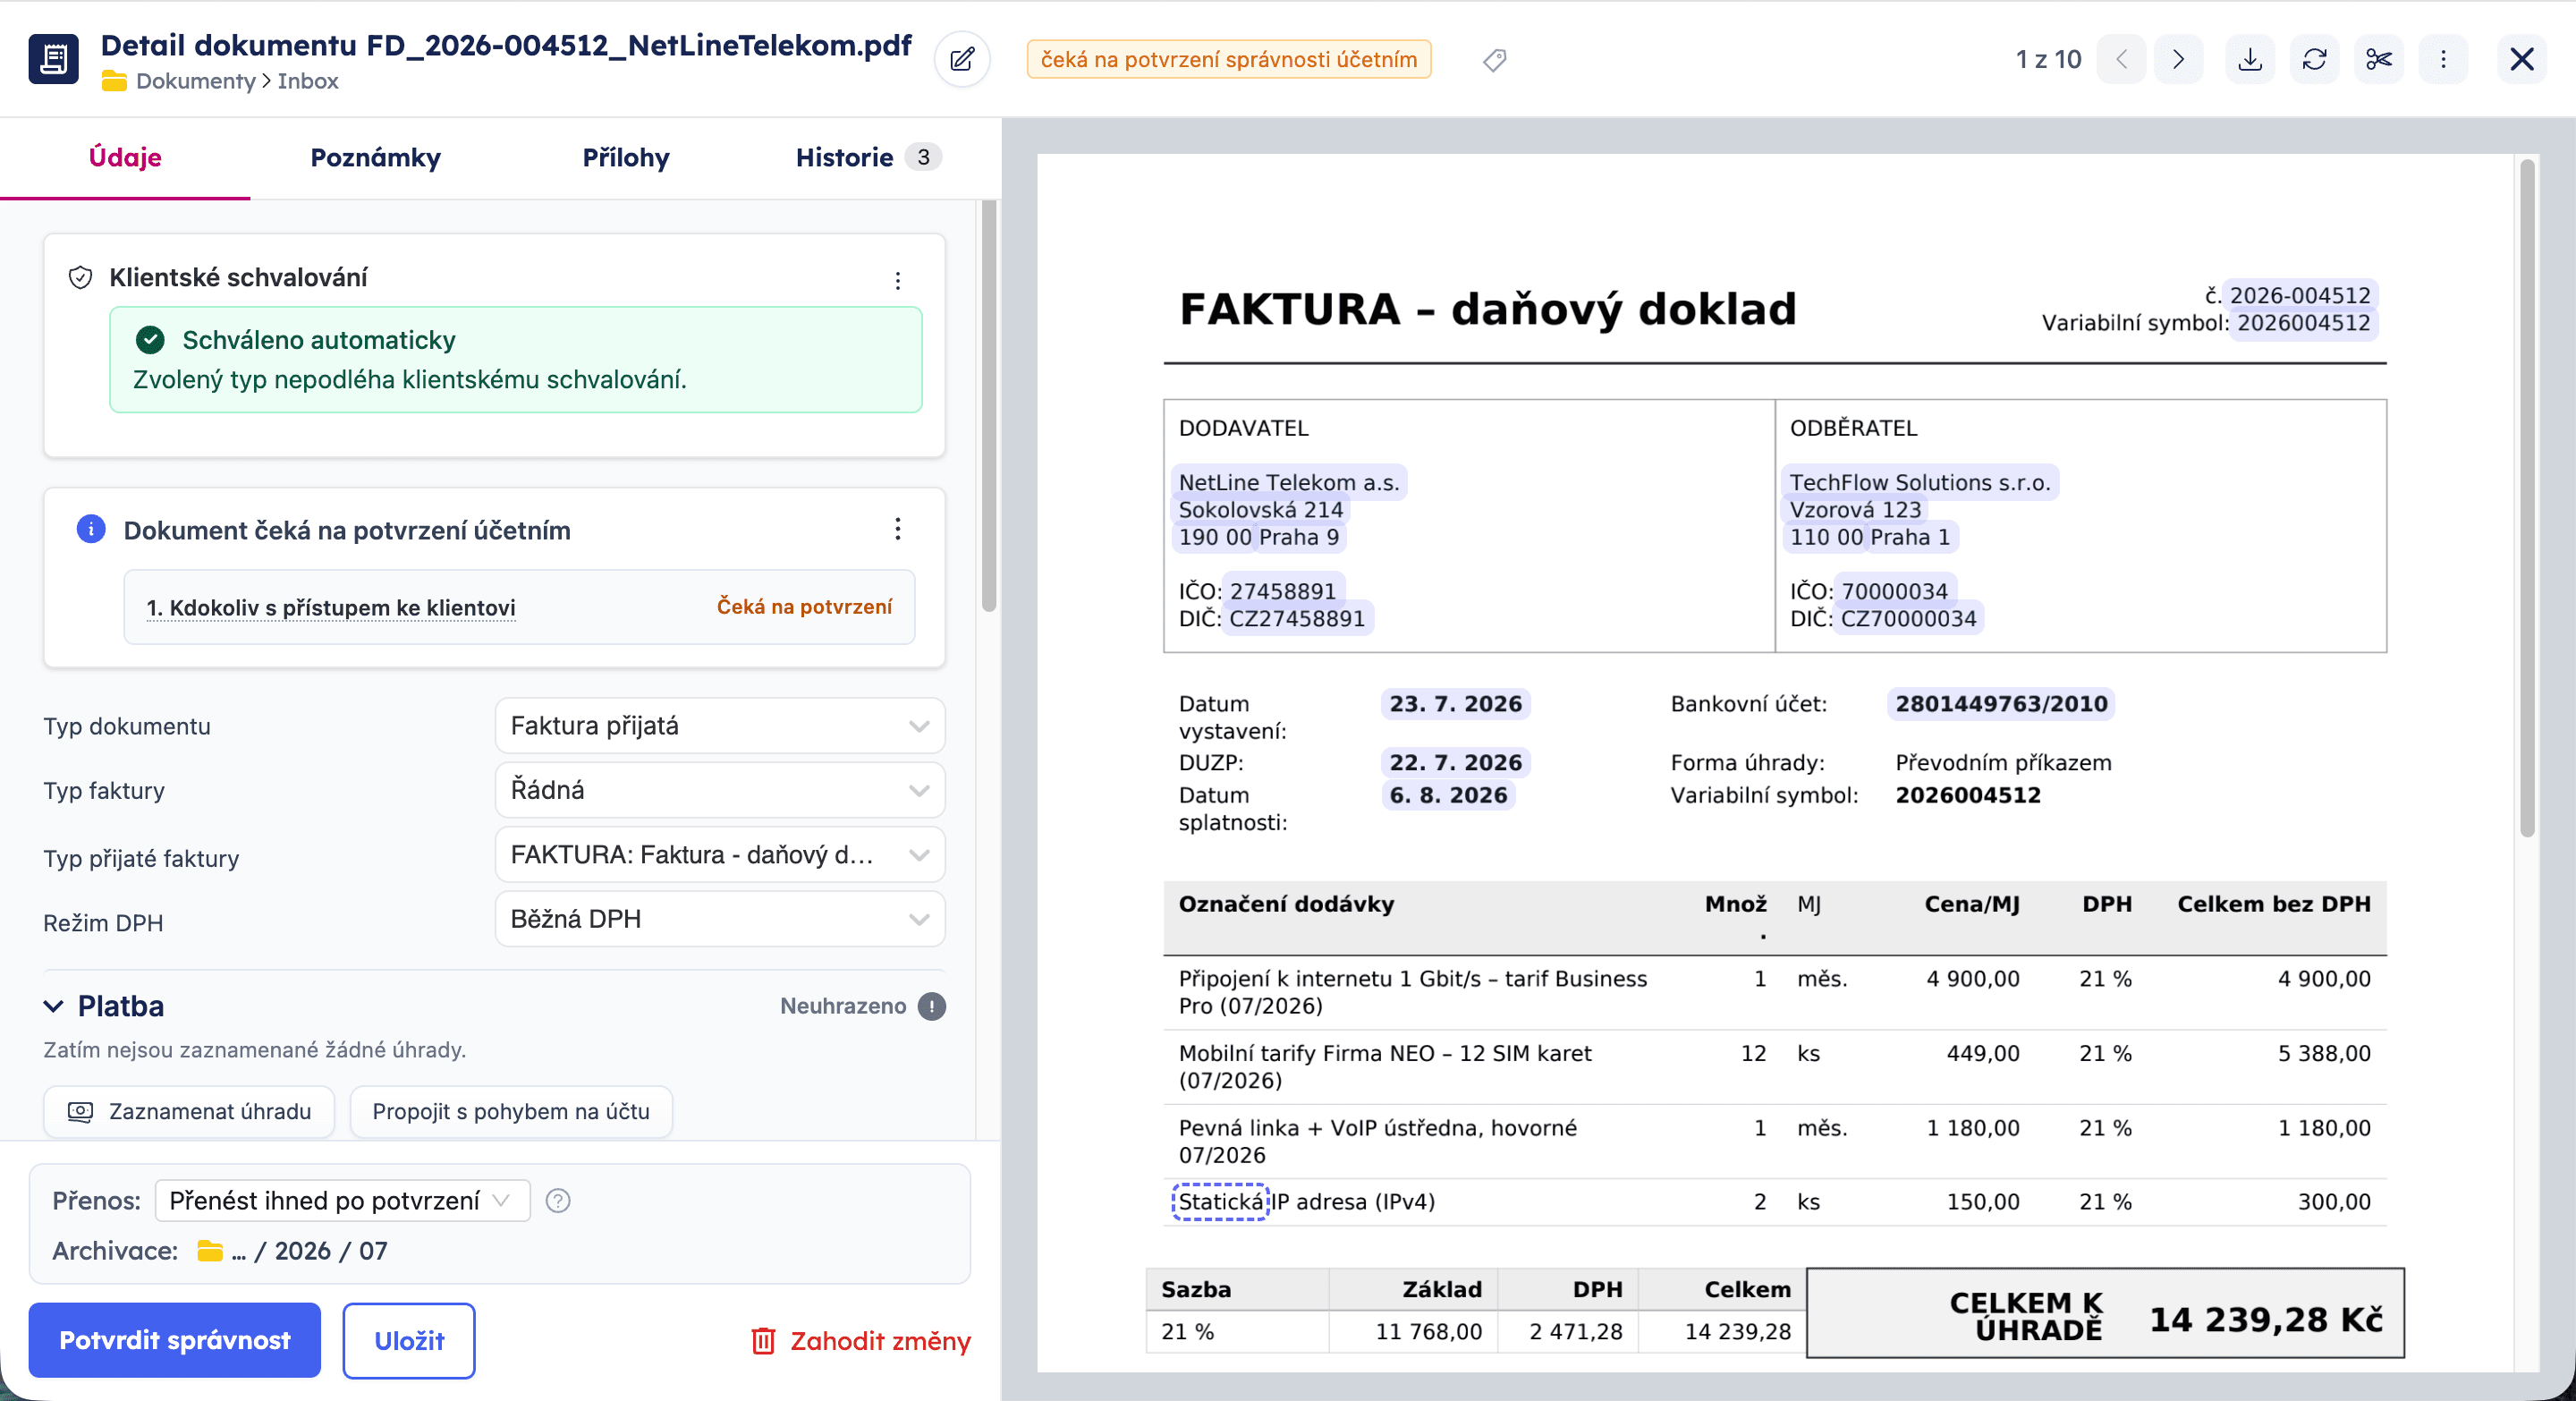Click supplier DIČ CZ27458891
This screenshot has width=2576, height=1401.
coord(1297,618)
